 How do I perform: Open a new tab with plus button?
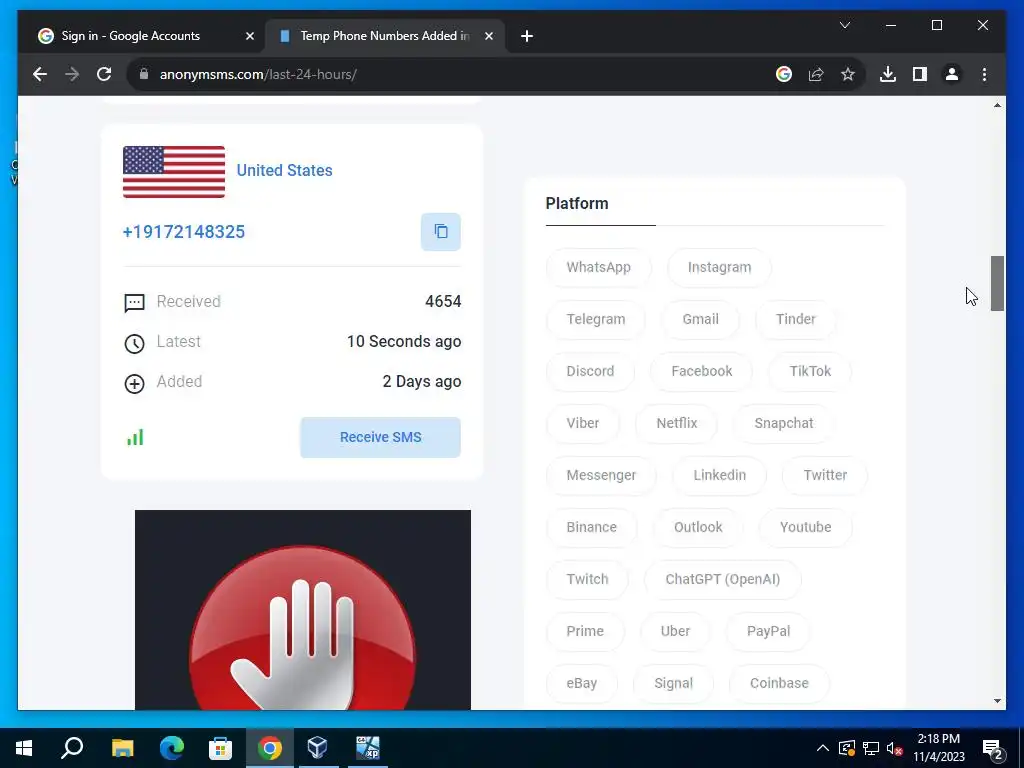coord(527,36)
